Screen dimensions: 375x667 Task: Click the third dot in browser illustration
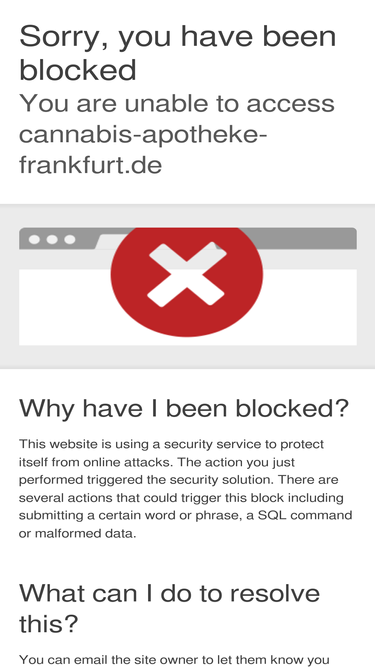tap(70, 240)
